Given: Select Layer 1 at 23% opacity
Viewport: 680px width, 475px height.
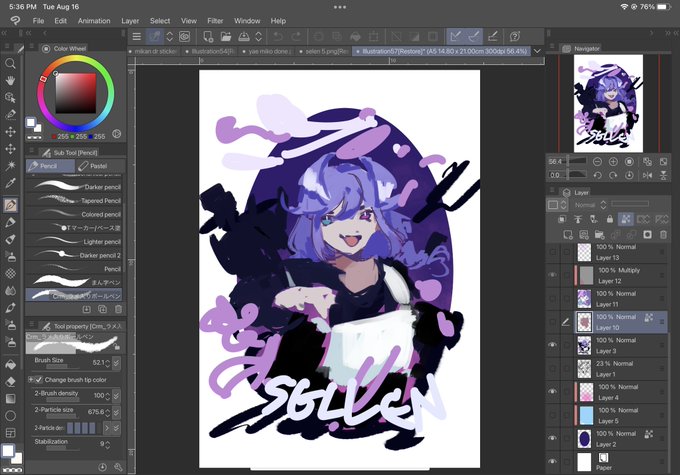Looking at the screenshot, I should tap(621, 368).
